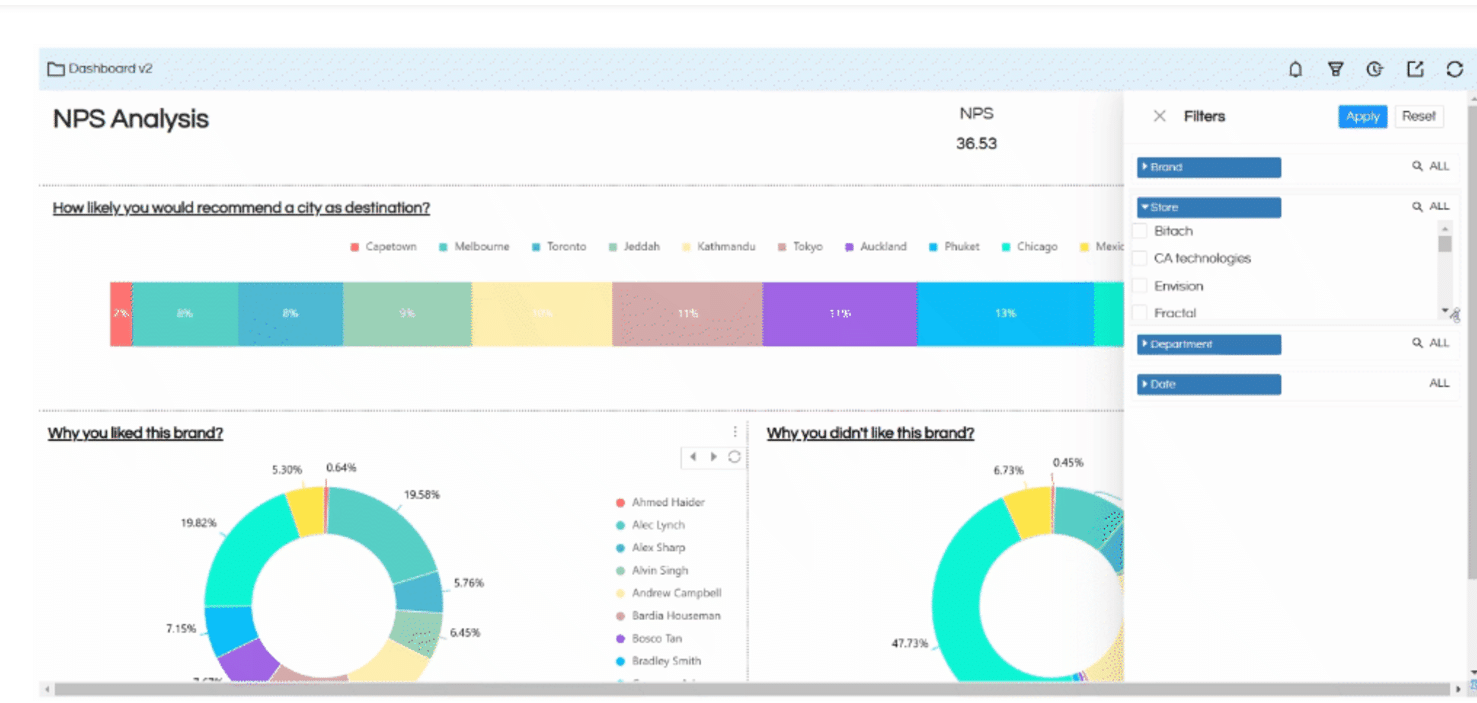1477x703 pixels.
Task: Open the three-dot menu on liked-brand chart
Action: pos(735,432)
